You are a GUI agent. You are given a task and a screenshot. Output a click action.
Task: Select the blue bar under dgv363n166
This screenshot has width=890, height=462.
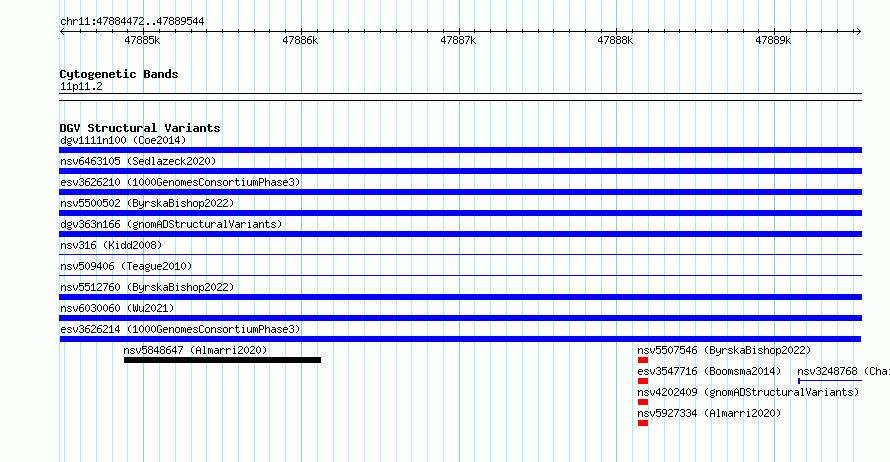tap(460, 234)
